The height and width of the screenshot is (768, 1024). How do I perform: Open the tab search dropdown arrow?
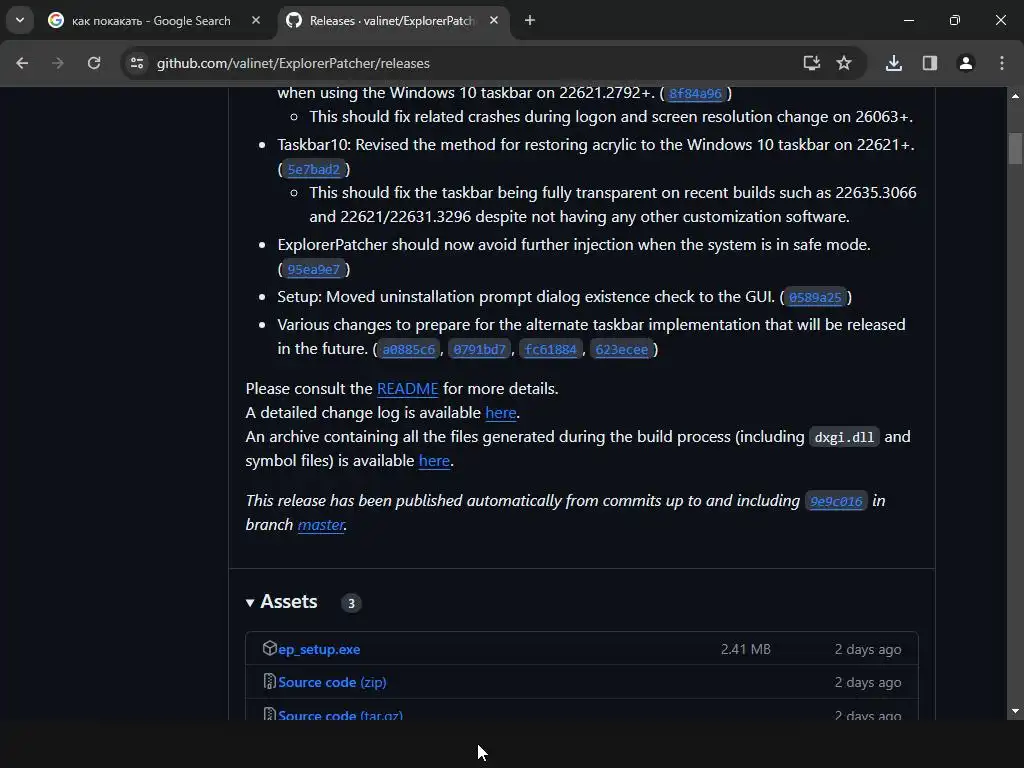[20, 20]
